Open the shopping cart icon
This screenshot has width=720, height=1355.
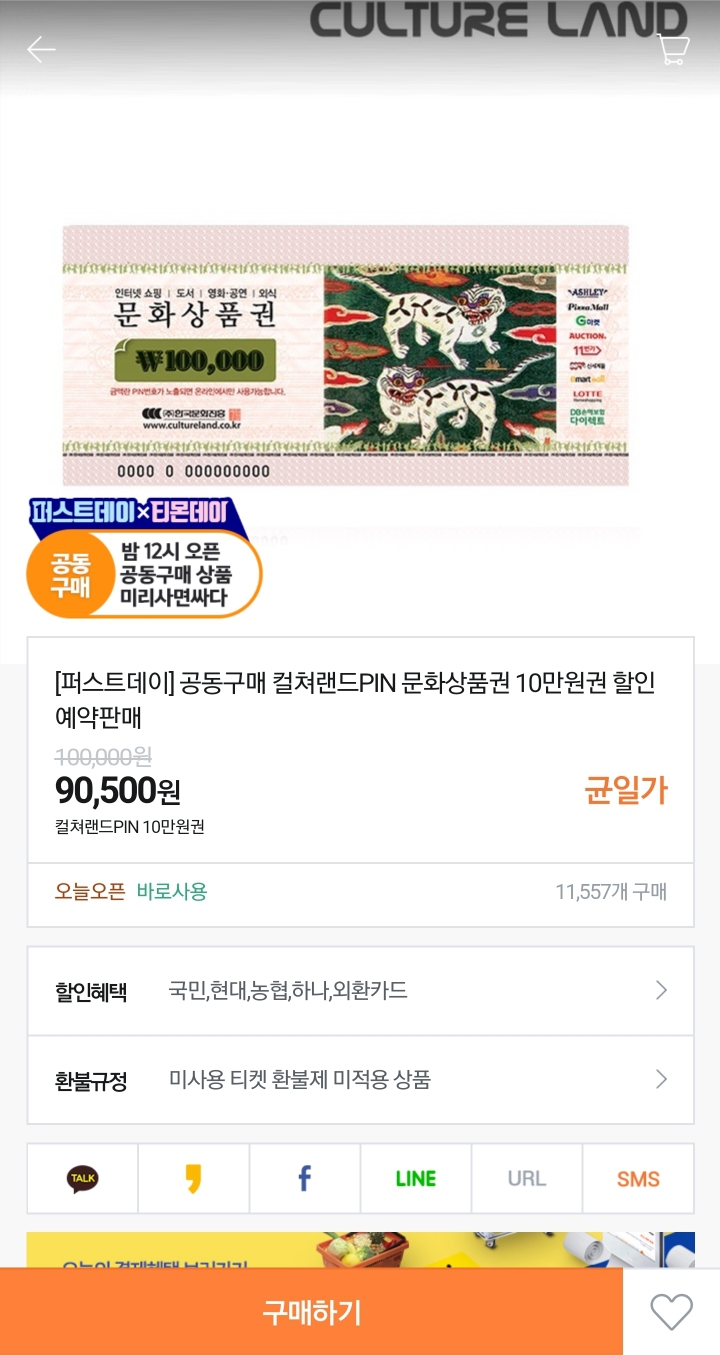[x=674, y=49]
